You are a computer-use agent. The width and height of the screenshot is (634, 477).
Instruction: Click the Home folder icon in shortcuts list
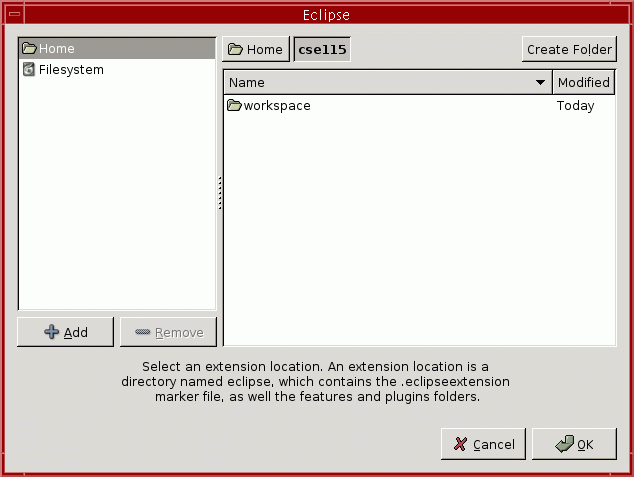[29, 48]
